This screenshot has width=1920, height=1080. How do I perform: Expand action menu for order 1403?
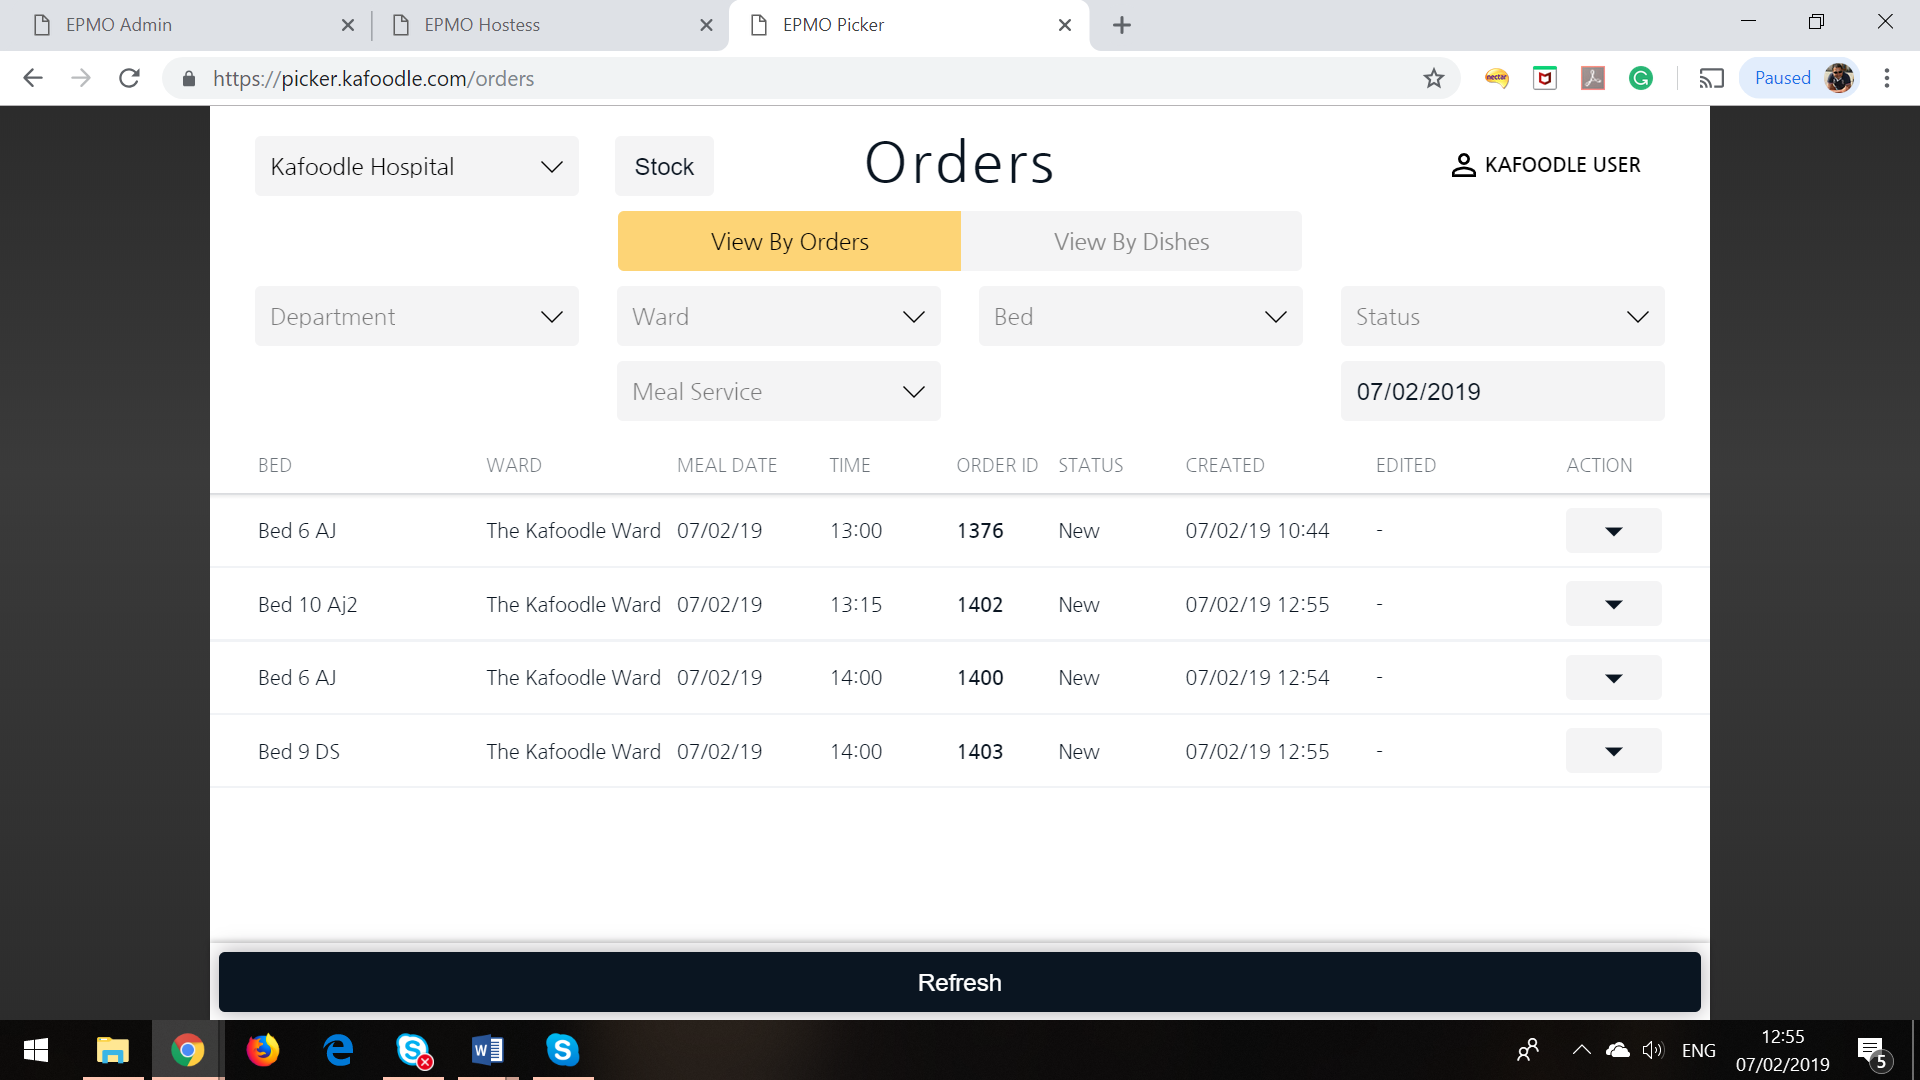[1614, 751]
